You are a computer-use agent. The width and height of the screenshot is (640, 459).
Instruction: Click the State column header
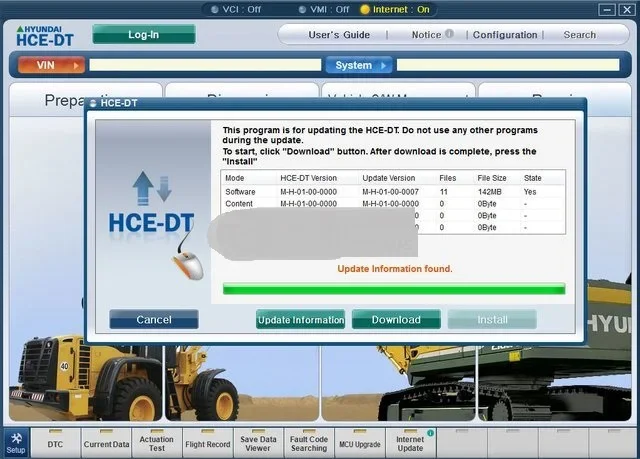click(533, 178)
